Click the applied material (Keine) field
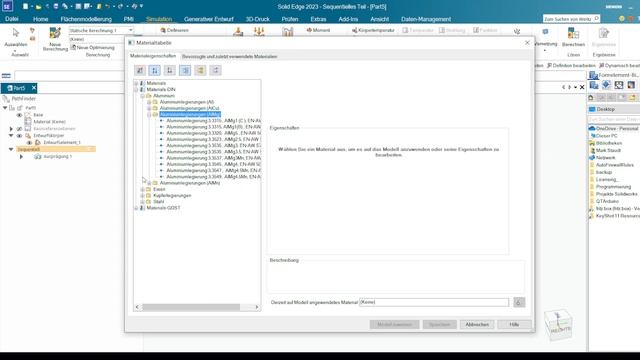 (x=434, y=302)
